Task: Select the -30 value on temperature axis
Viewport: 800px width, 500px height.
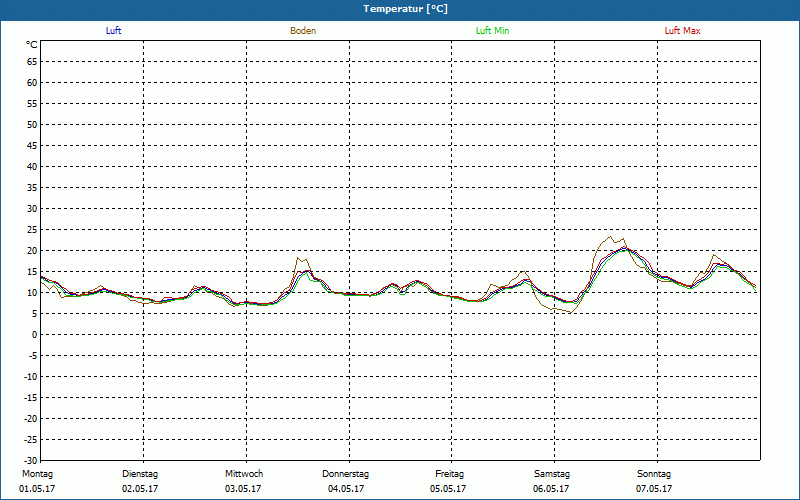Action: coord(31,460)
